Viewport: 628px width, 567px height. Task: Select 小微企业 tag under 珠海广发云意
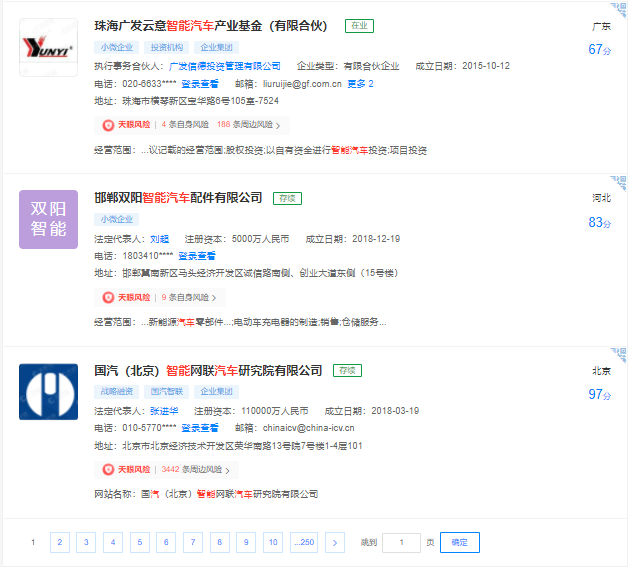(117, 47)
